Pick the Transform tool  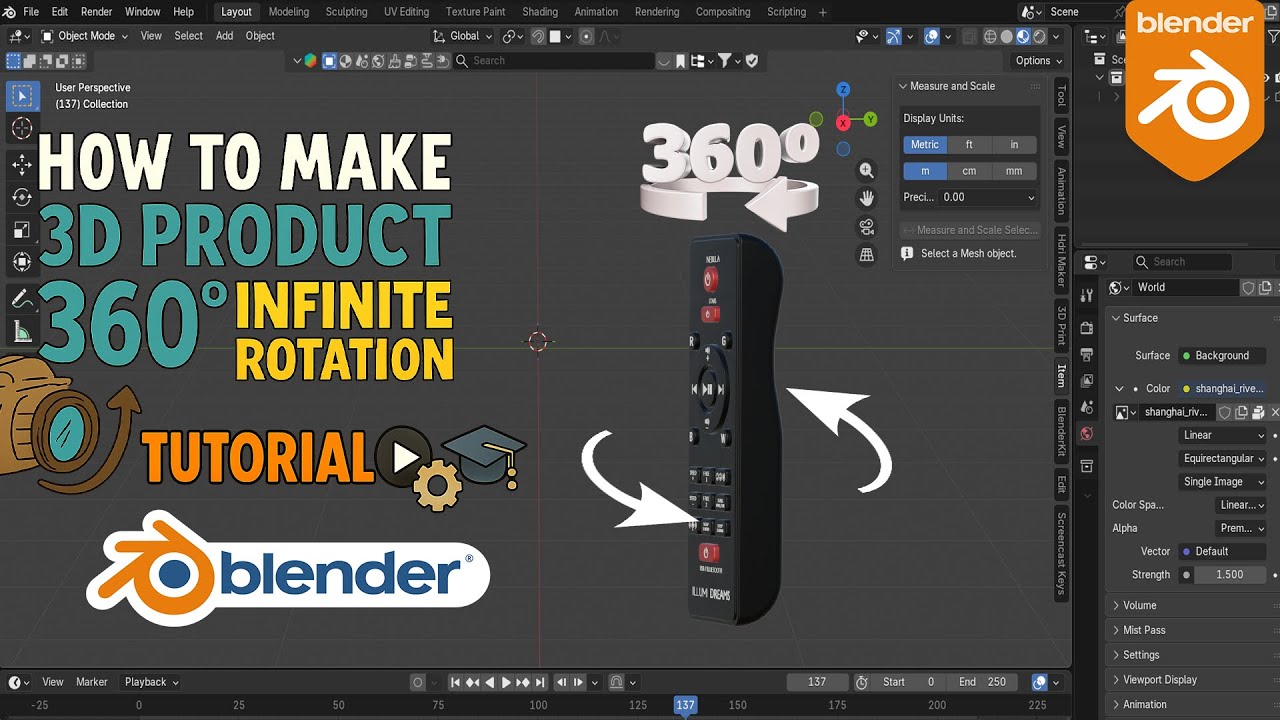[21, 262]
